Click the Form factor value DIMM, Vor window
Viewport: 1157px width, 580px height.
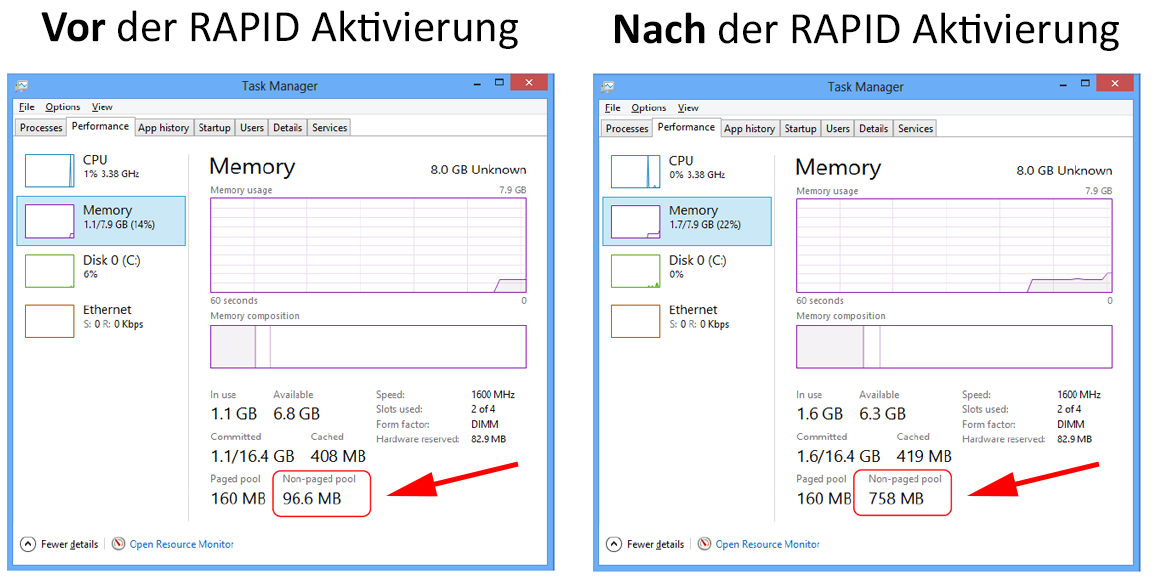tap(485, 424)
